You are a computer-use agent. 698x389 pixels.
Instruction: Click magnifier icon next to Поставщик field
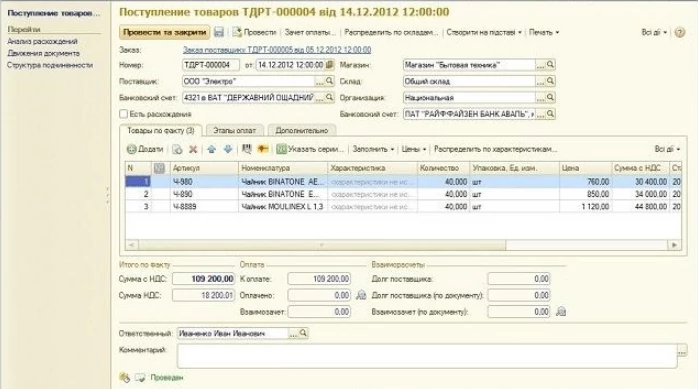point(329,81)
